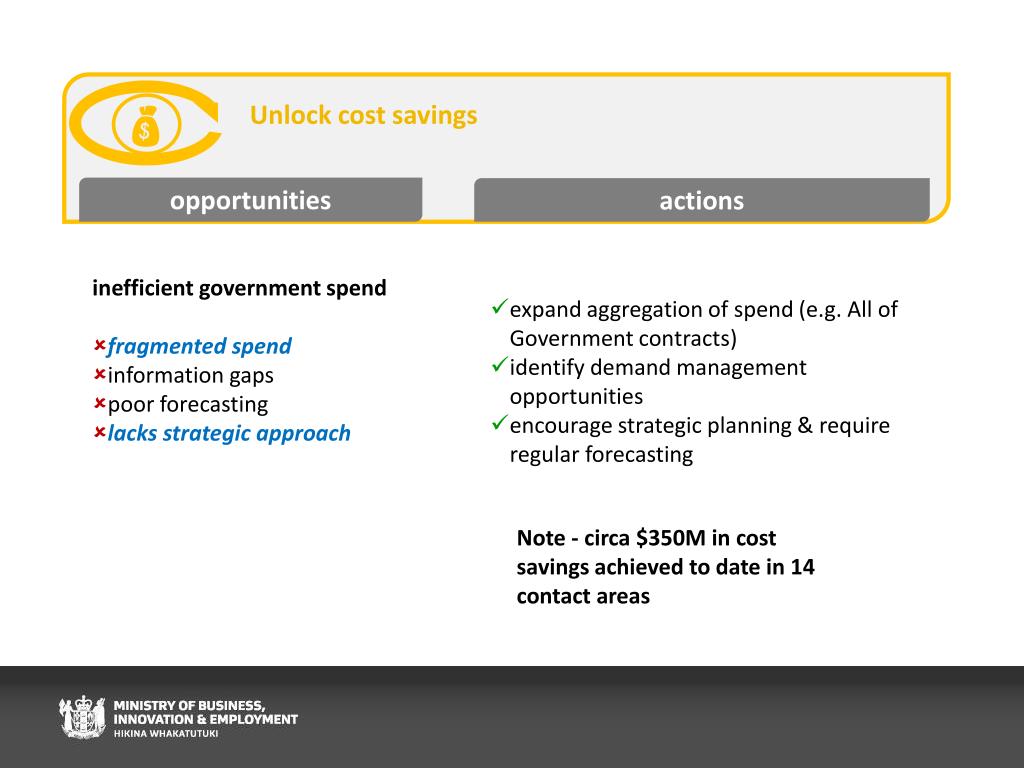Click the red cross beside 'information gaps'
The width and height of the screenshot is (1024, 768).
point(99,374)
